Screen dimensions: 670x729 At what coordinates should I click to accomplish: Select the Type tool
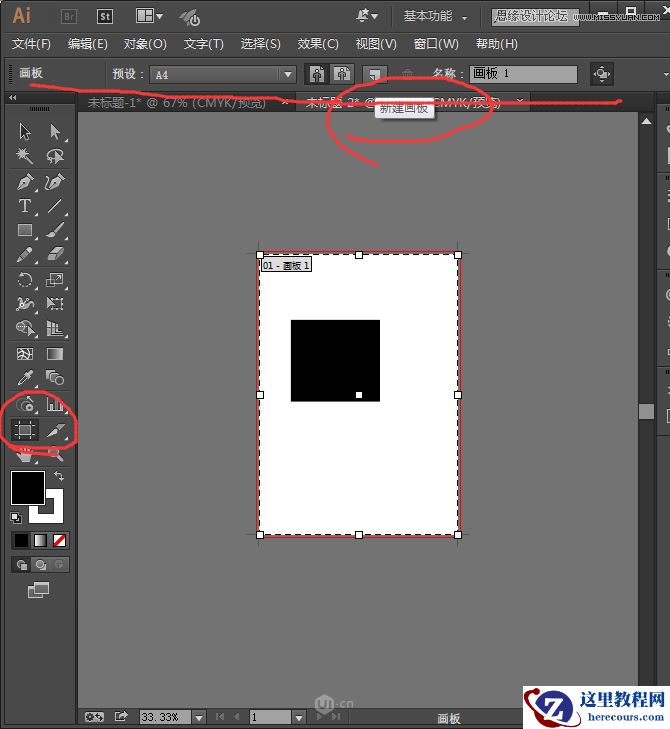click(x=25, y=205)
